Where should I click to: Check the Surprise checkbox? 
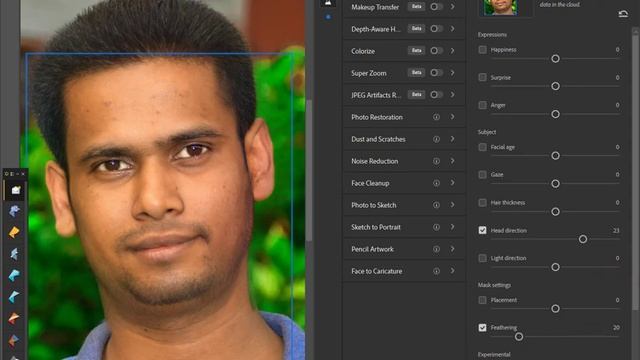(x=482, y=78)
